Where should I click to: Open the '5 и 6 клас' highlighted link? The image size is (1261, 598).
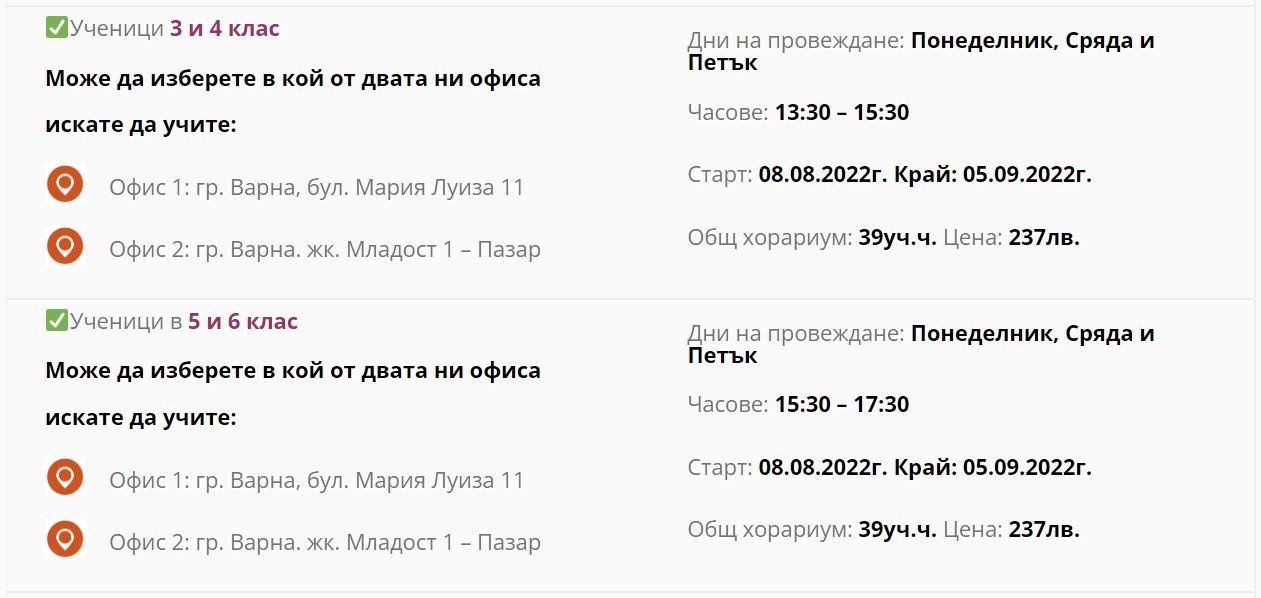[x=243, y=322]
